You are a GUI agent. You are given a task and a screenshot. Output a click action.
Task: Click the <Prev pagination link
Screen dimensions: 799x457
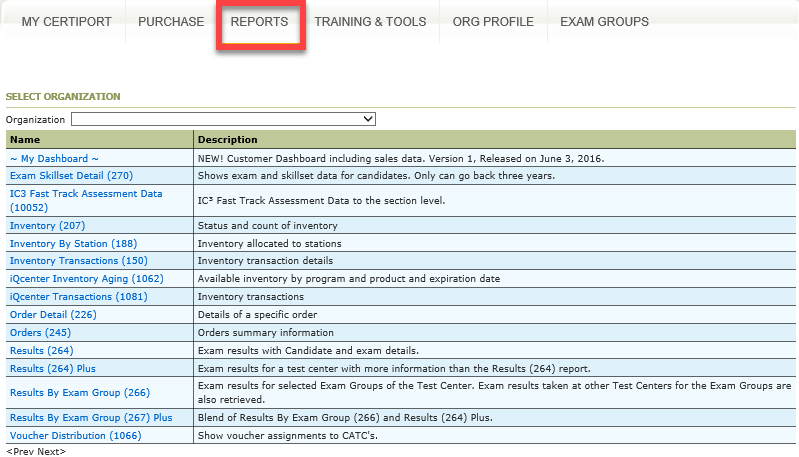[x=20, y=452]
